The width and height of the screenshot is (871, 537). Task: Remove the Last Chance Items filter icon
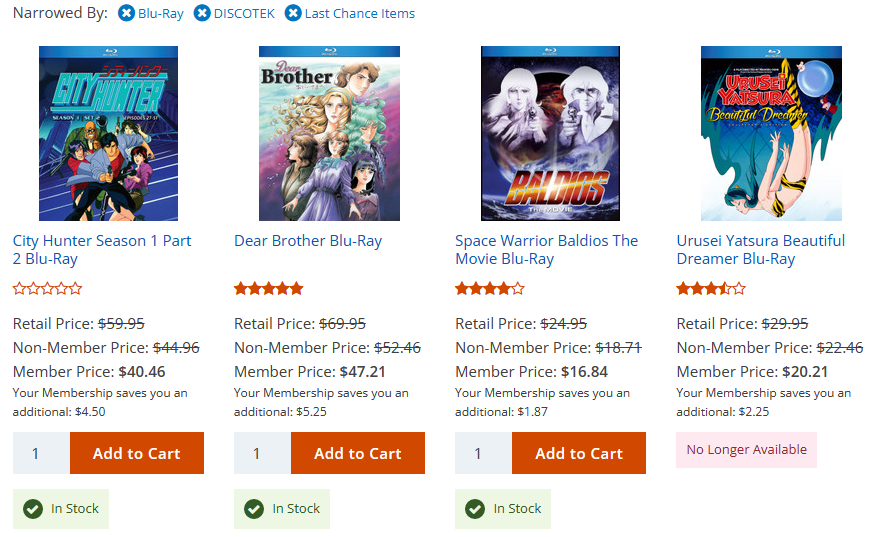click(293, 13)
